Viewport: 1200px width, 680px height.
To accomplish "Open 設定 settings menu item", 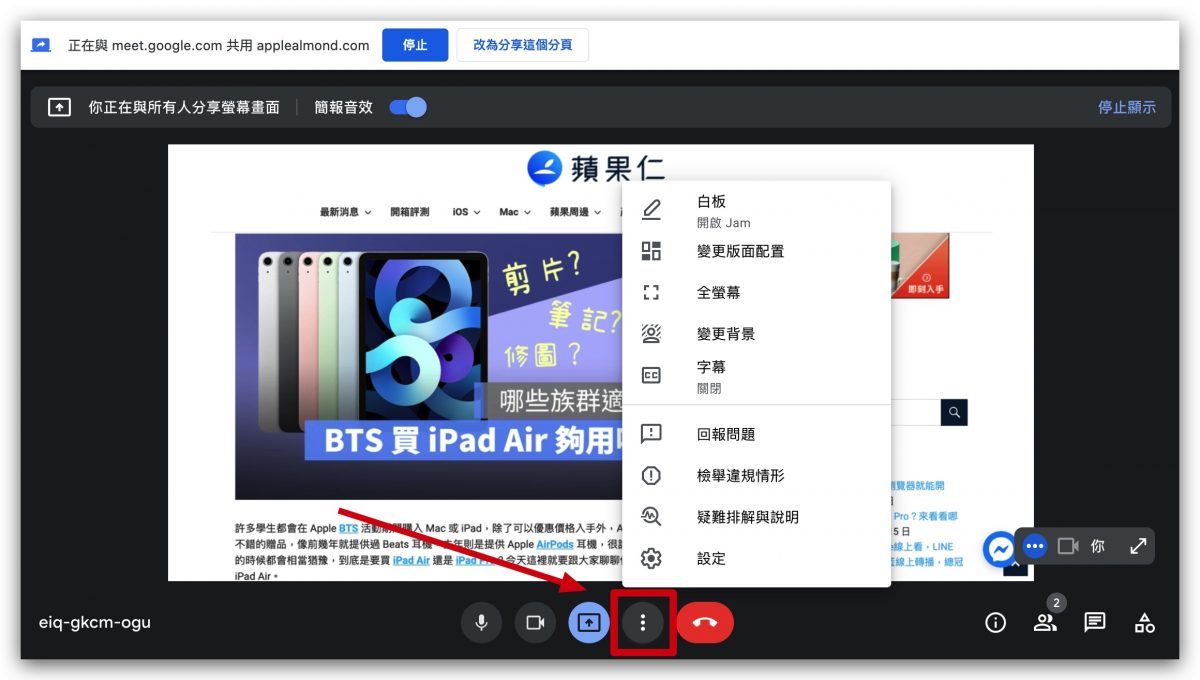I will point(756,559).
